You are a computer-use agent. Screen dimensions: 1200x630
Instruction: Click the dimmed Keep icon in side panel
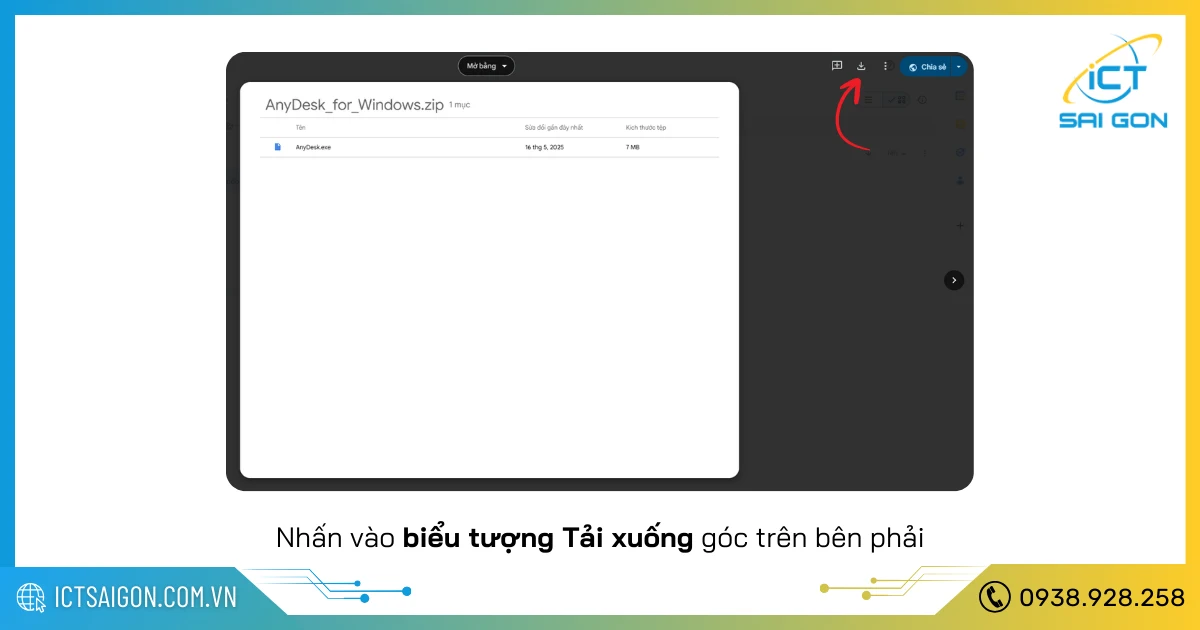click(960, 124)
